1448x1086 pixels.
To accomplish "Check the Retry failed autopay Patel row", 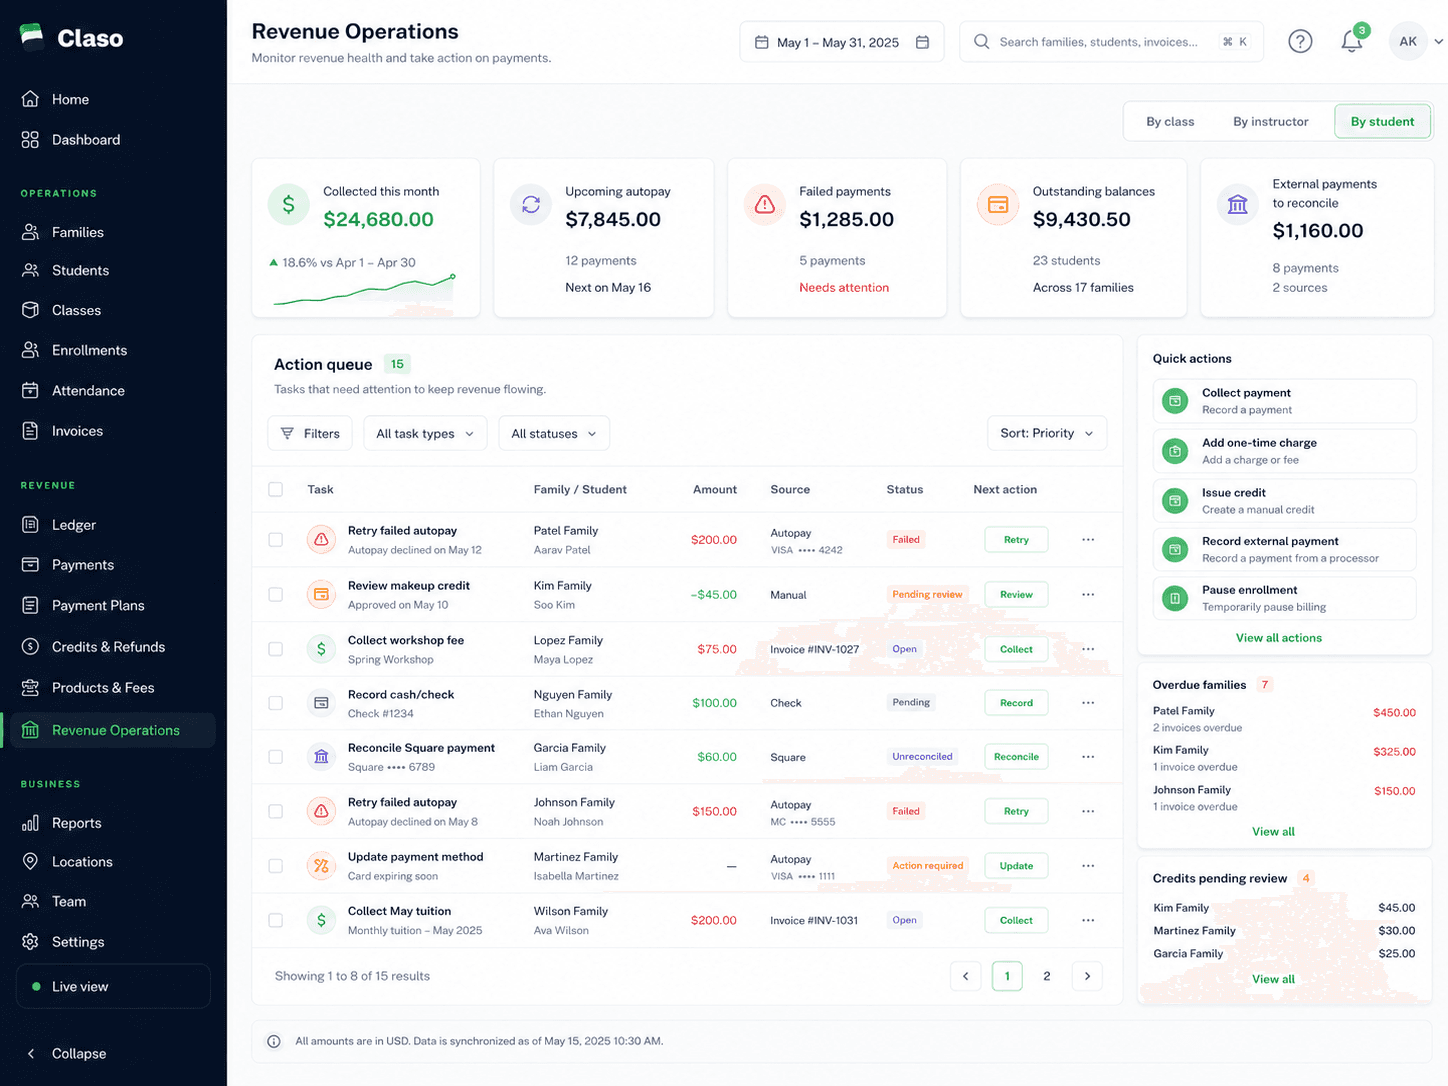I will pyautogui.click(x=275, y=540).
